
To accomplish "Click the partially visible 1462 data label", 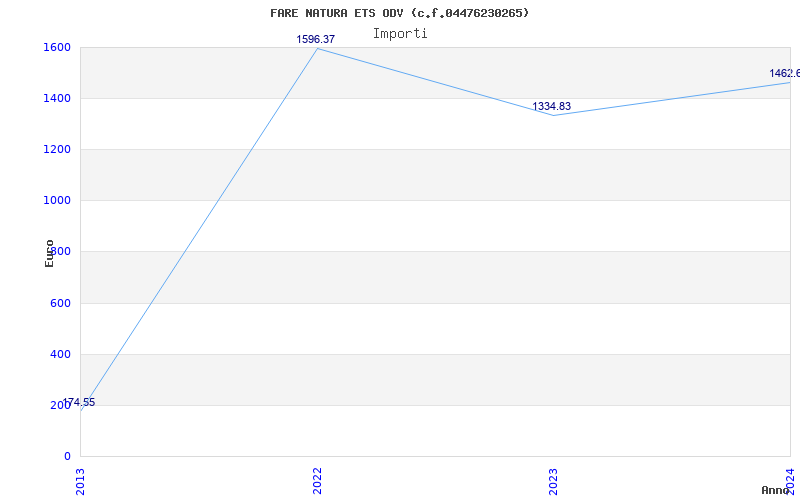I will click(x=785, y=73).
